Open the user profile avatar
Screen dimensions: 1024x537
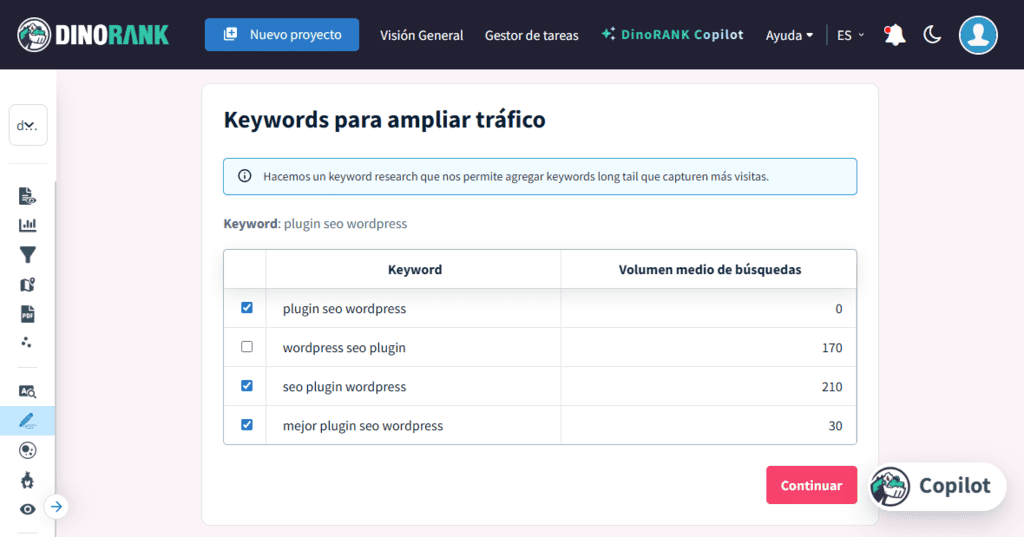click(978, 35)
